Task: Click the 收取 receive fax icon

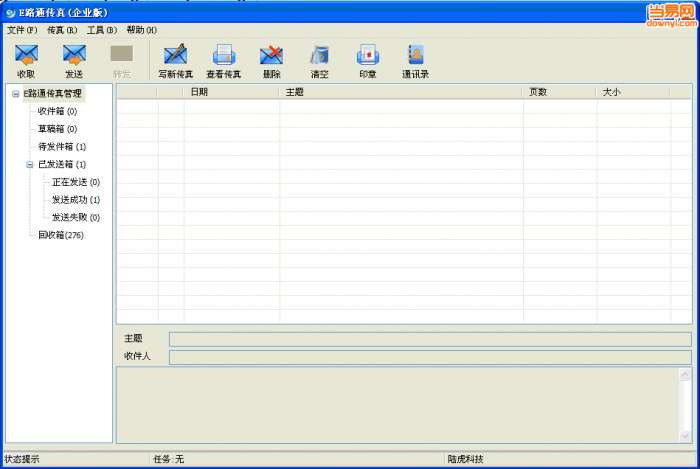Action: pos(26,61)
